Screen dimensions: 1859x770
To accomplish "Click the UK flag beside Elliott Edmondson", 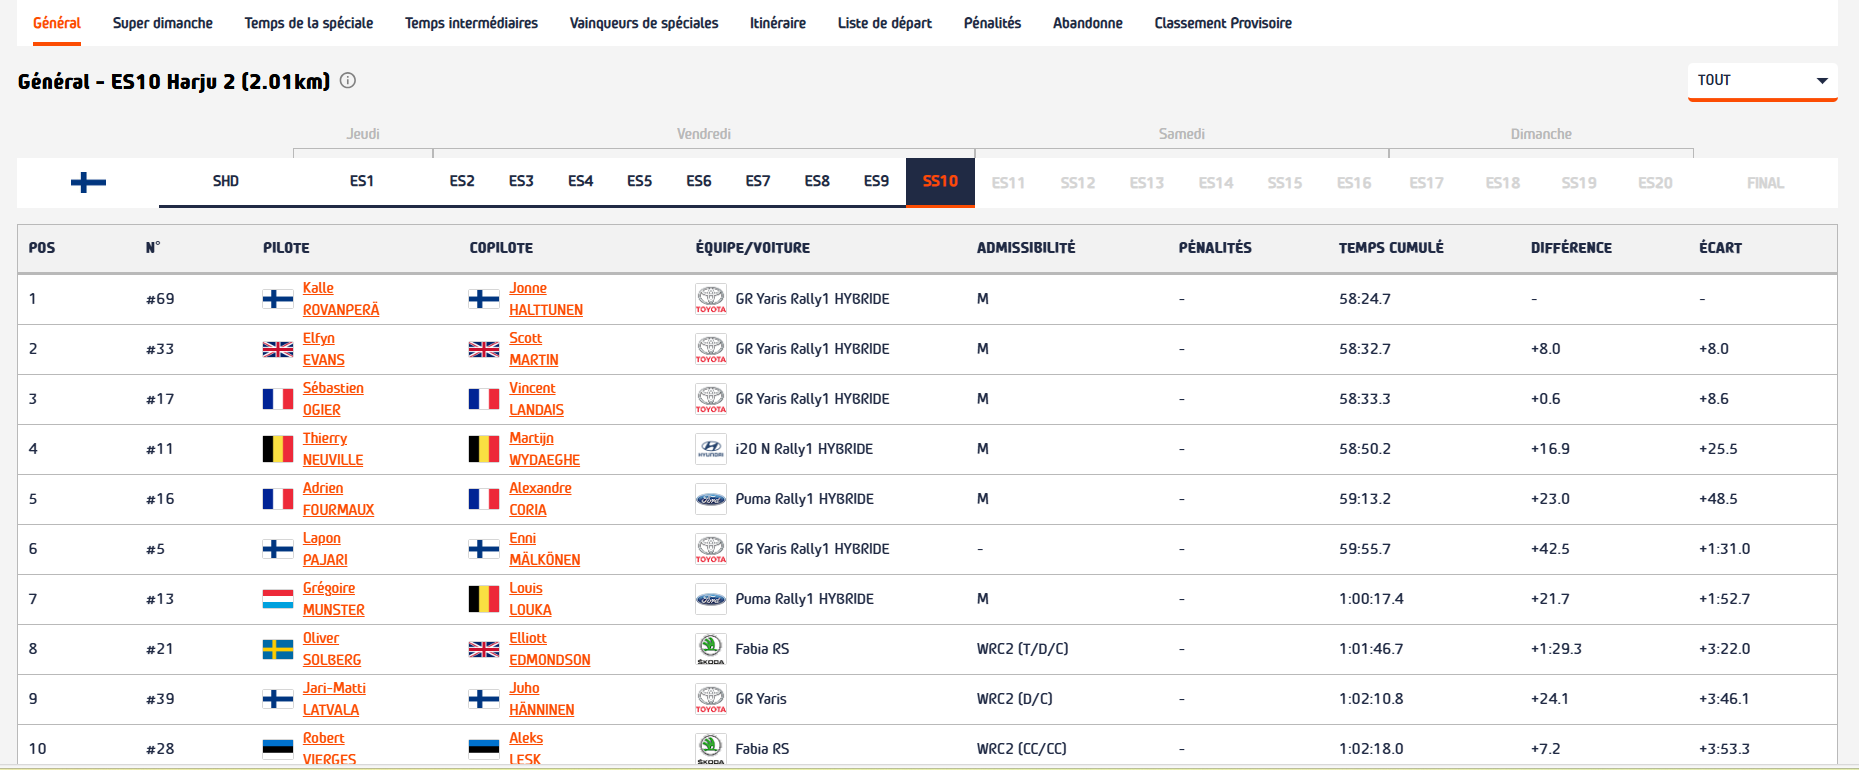I will click(x=484, y=649).
